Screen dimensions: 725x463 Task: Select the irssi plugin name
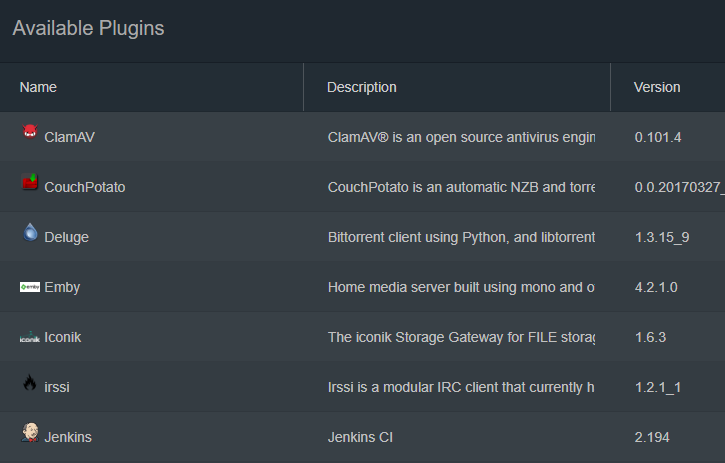[x=57, y=387]
